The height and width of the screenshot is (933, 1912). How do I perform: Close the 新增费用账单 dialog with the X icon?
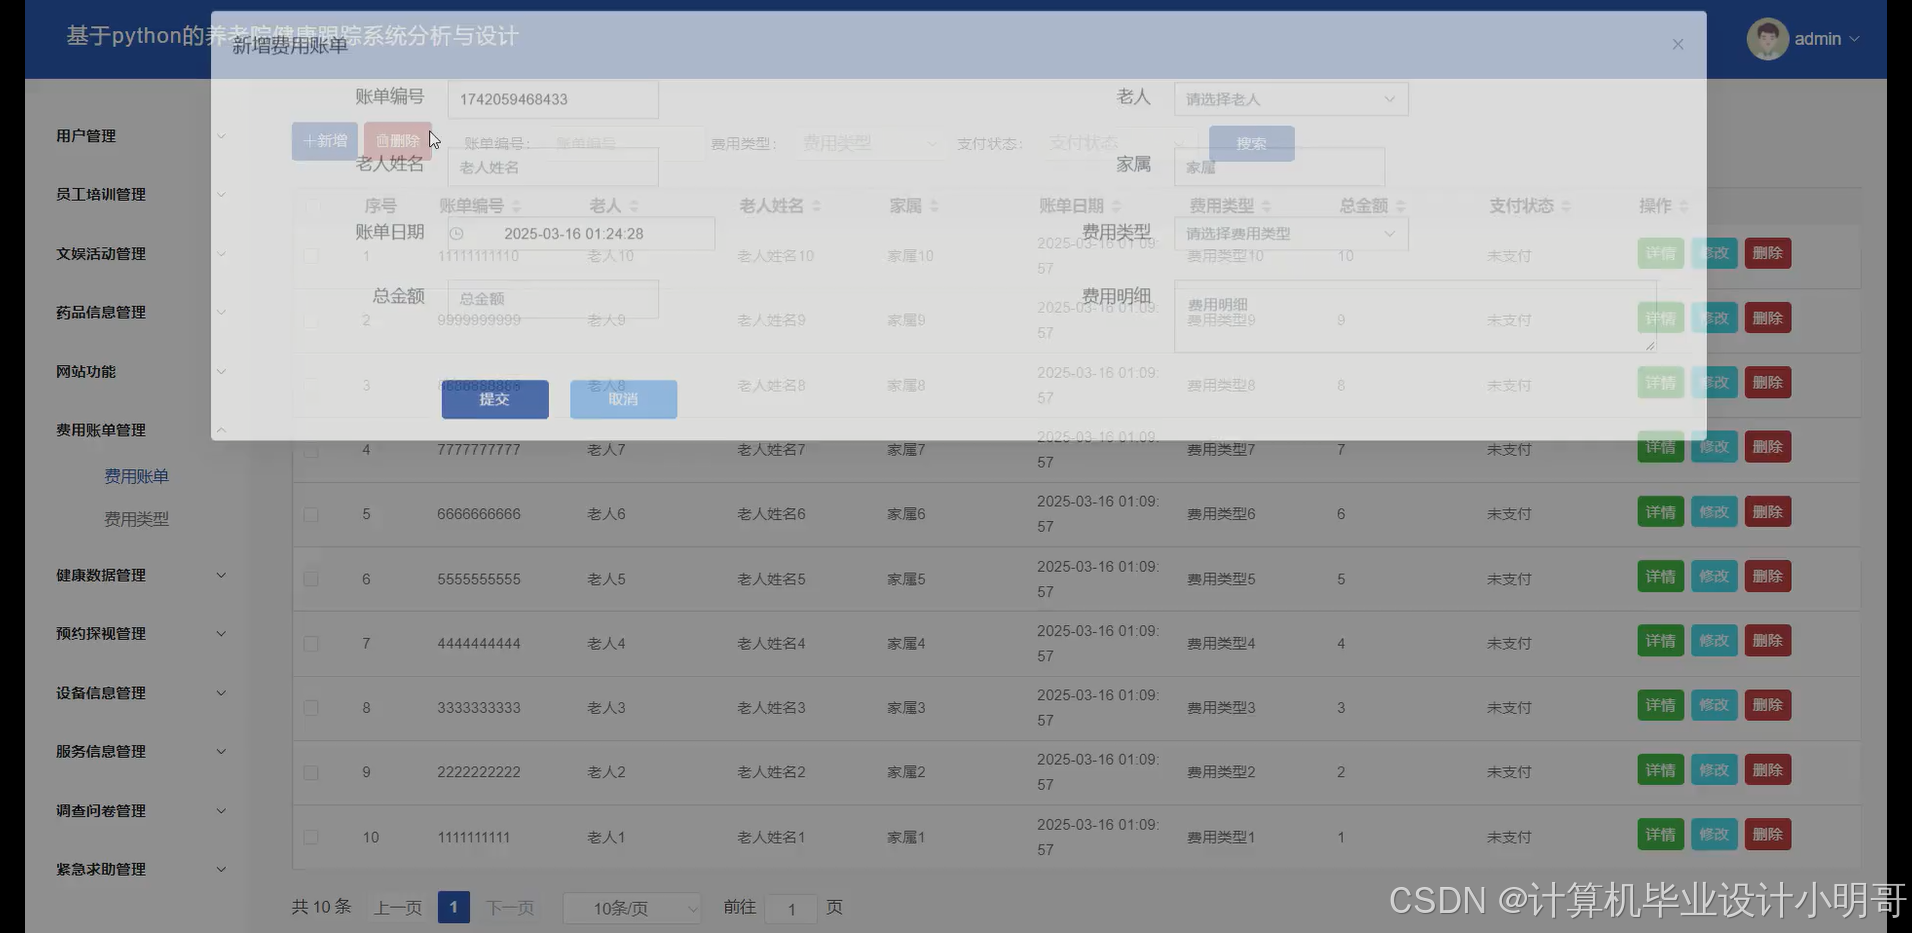(1677, 44)
